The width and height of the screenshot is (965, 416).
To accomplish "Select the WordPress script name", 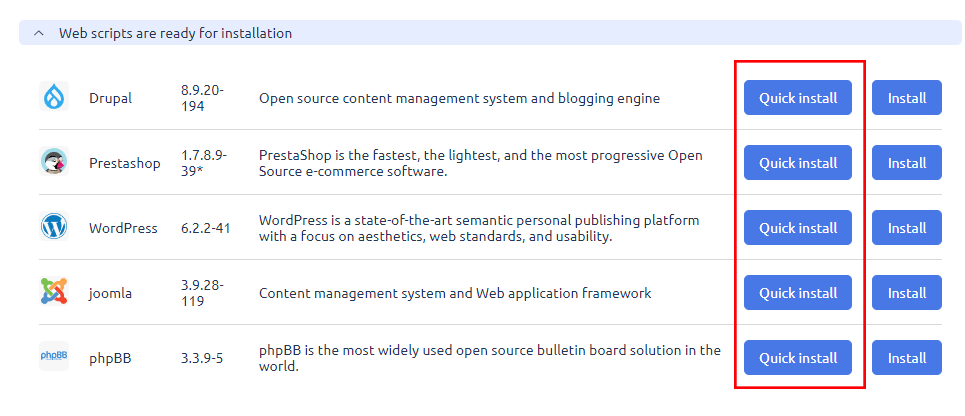I will click(x=123, y=228).
